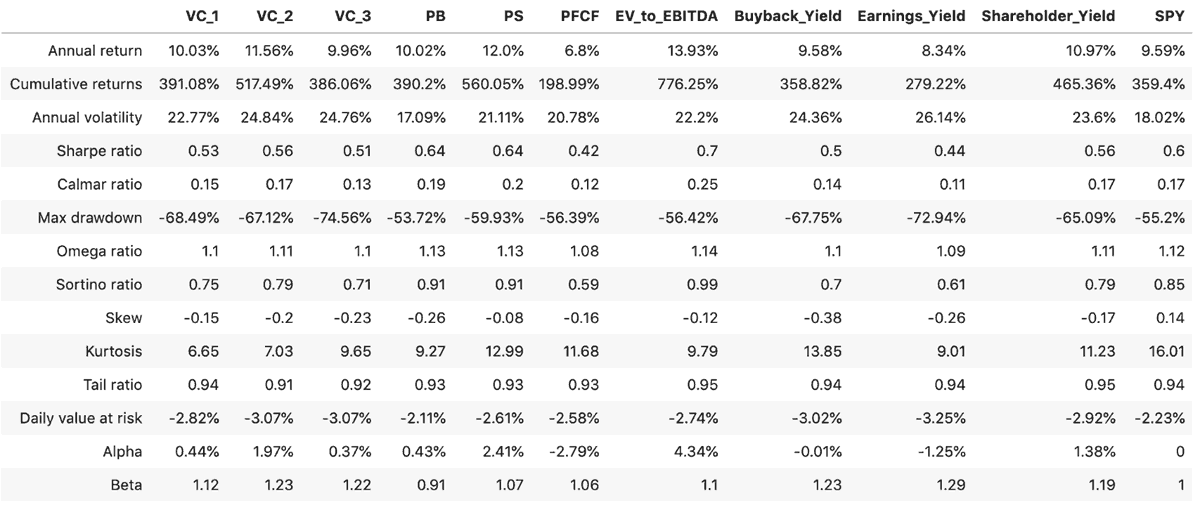Image resolution: width=1200 pixels, height=505 pixels.
Task: Click the VC_1 column header
Action: point(204,17)
